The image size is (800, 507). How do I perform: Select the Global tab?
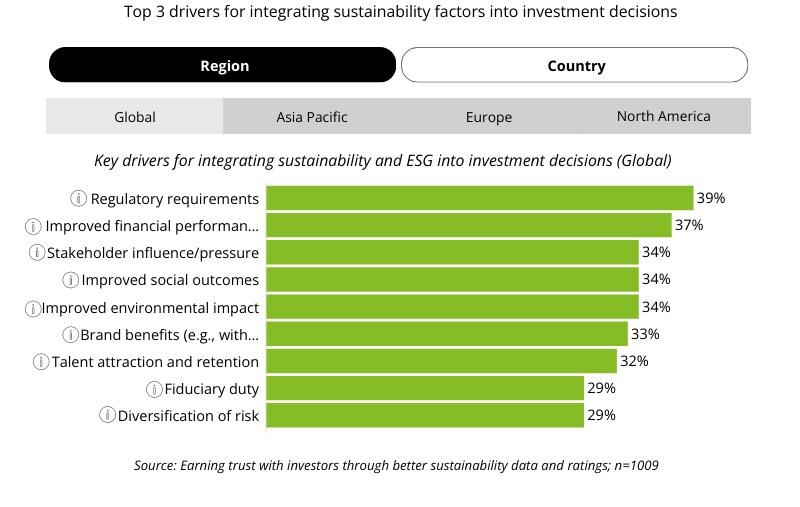(135, 117)
